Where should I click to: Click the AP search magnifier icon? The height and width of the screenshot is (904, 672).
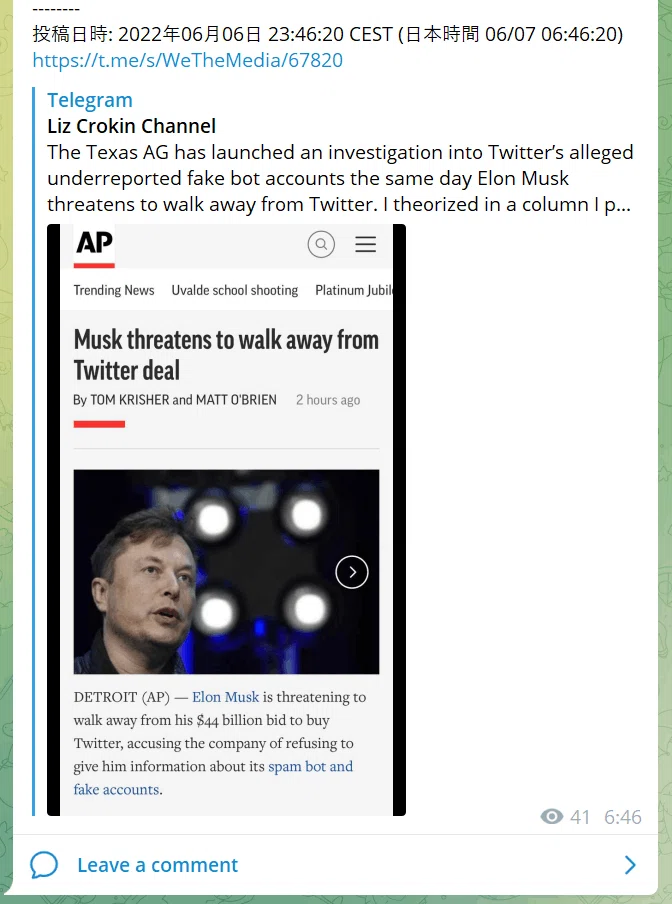321,244
